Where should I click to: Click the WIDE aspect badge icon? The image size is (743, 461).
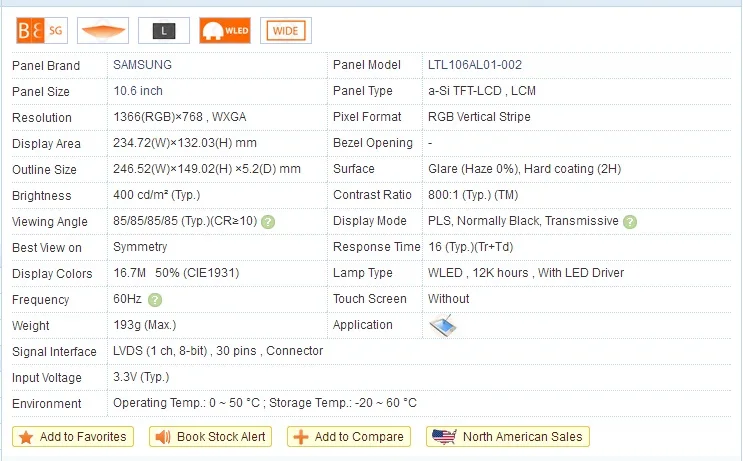point(286,31)
